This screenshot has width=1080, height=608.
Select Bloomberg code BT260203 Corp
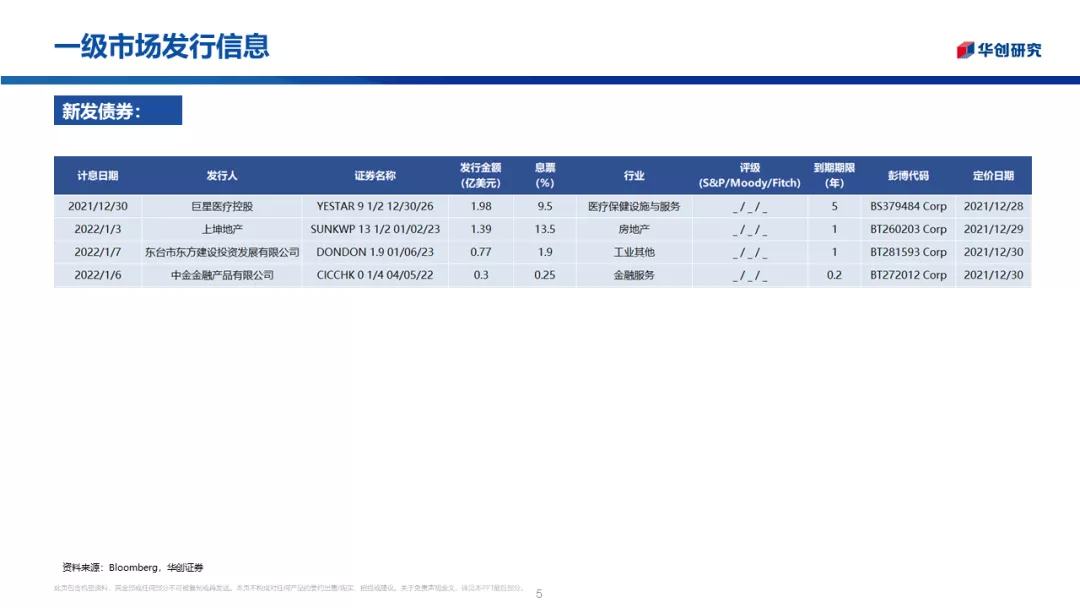908,229
